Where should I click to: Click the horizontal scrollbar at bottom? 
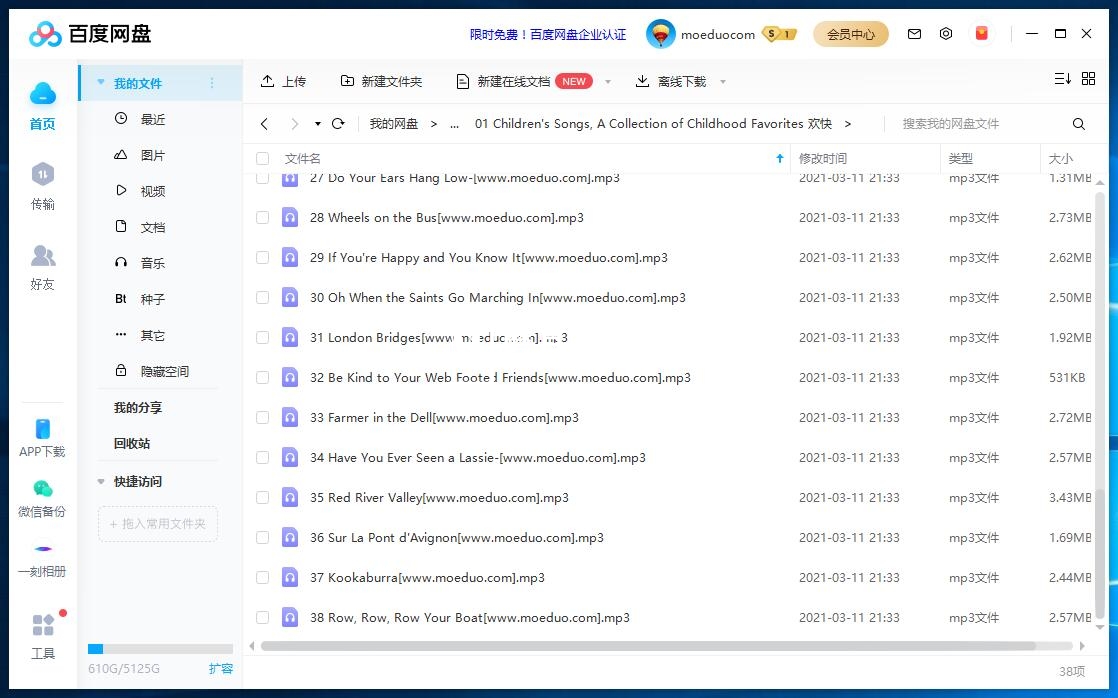660,646
